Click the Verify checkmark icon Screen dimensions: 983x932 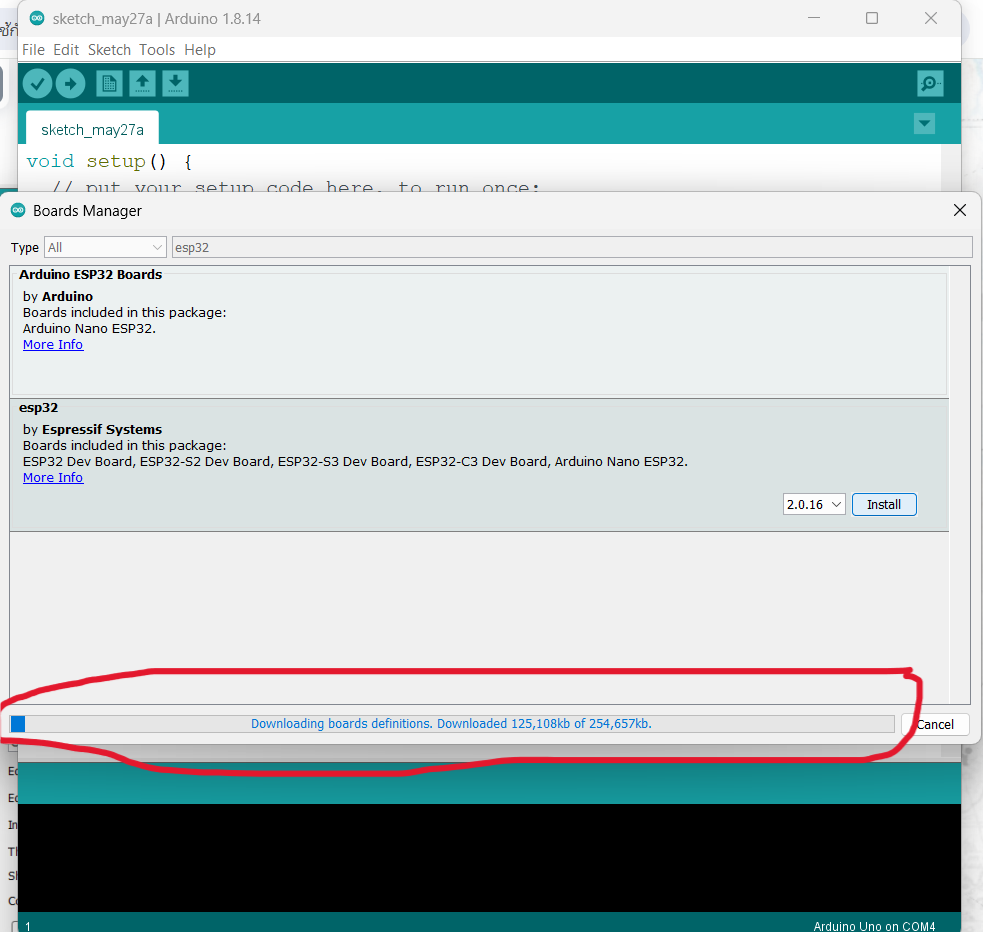(x=38, y=83)
